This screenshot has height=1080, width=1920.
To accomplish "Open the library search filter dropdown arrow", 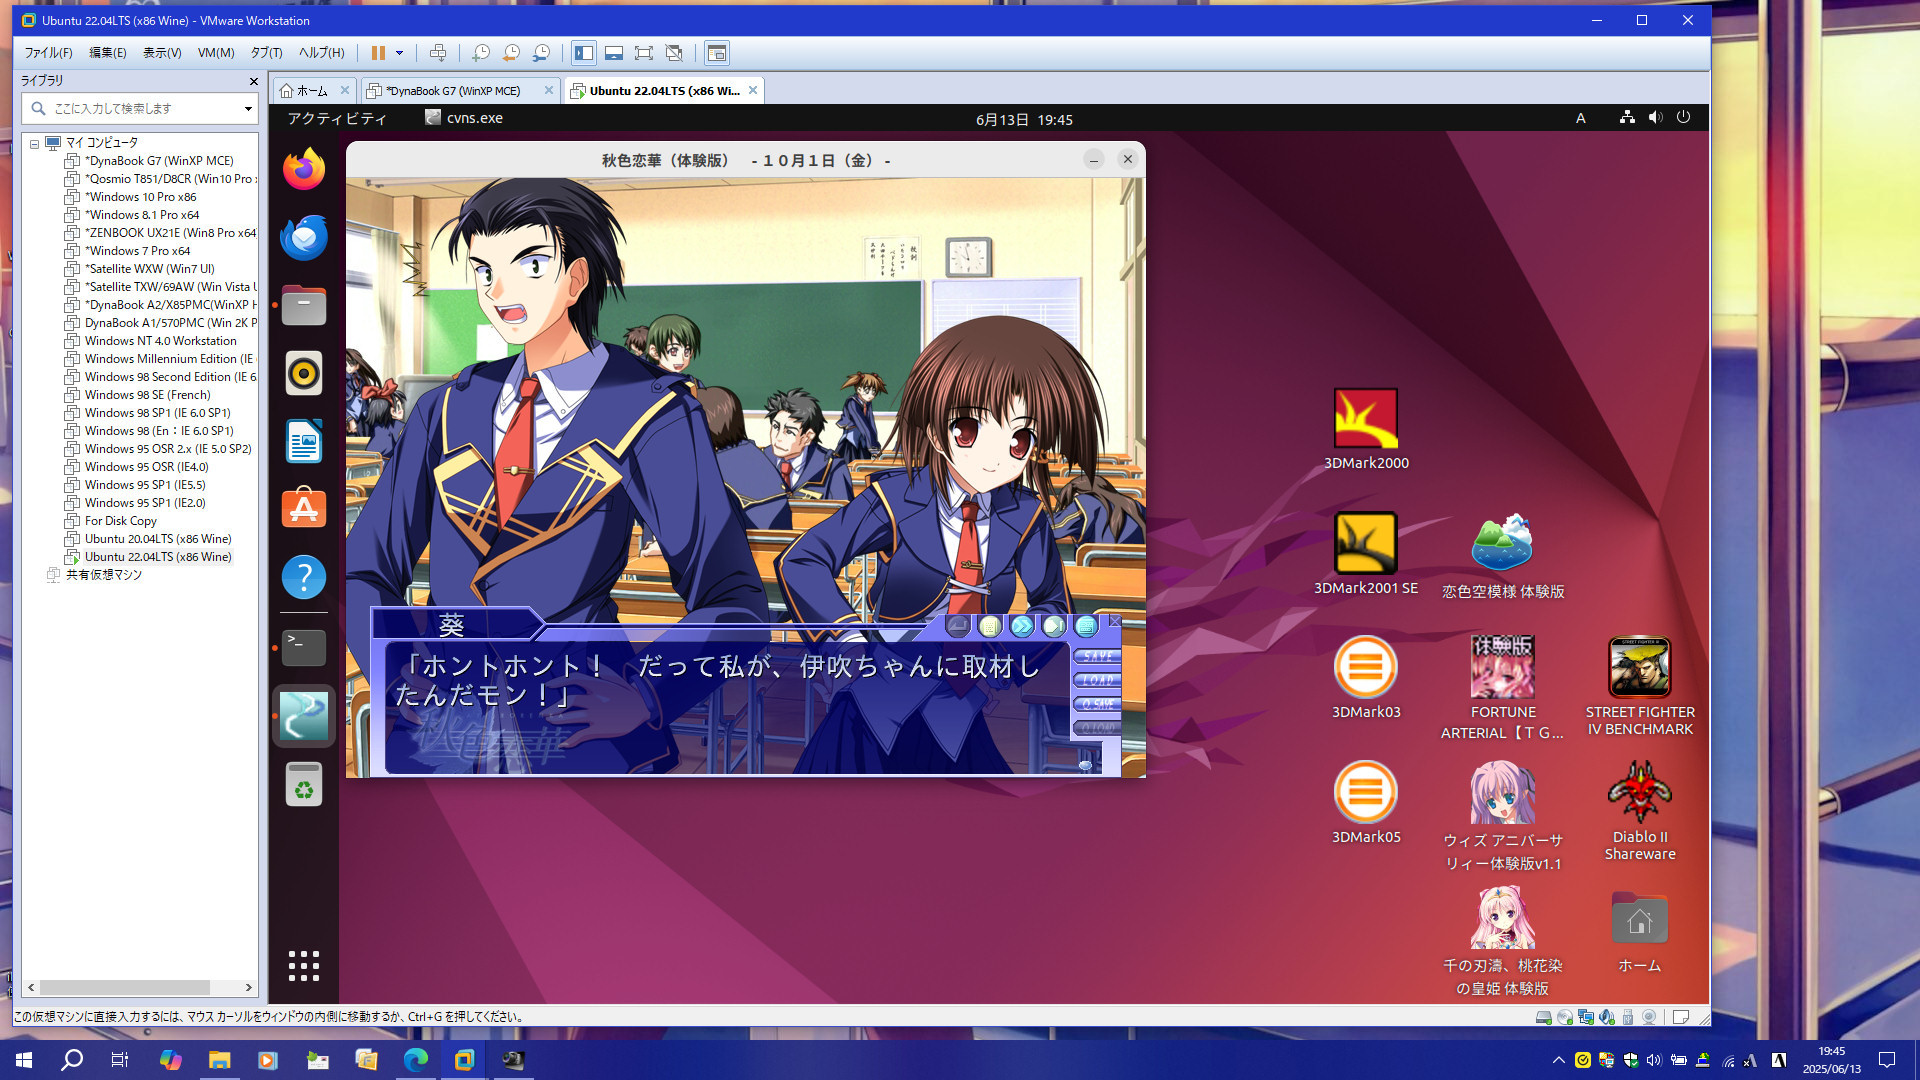I will point(248,108).
